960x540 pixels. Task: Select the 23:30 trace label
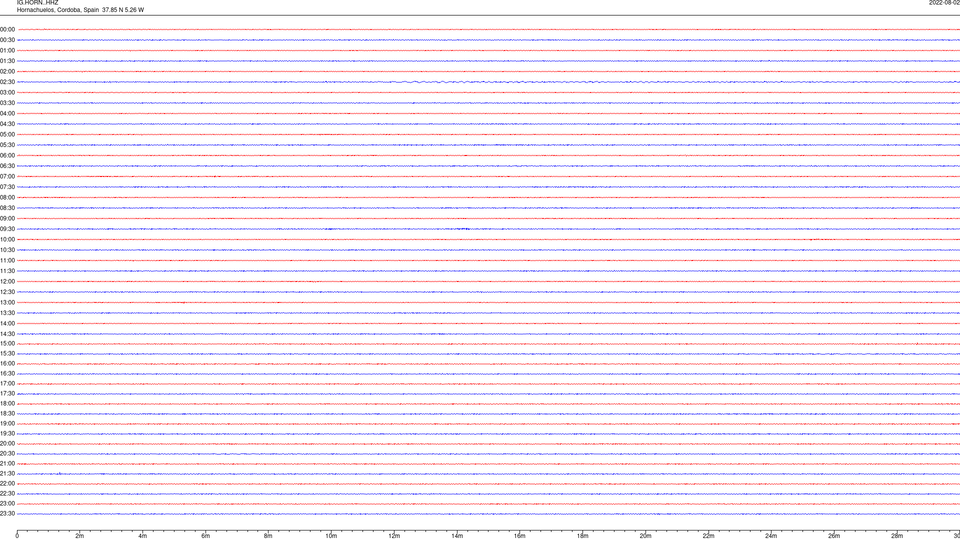pos(7,514)
